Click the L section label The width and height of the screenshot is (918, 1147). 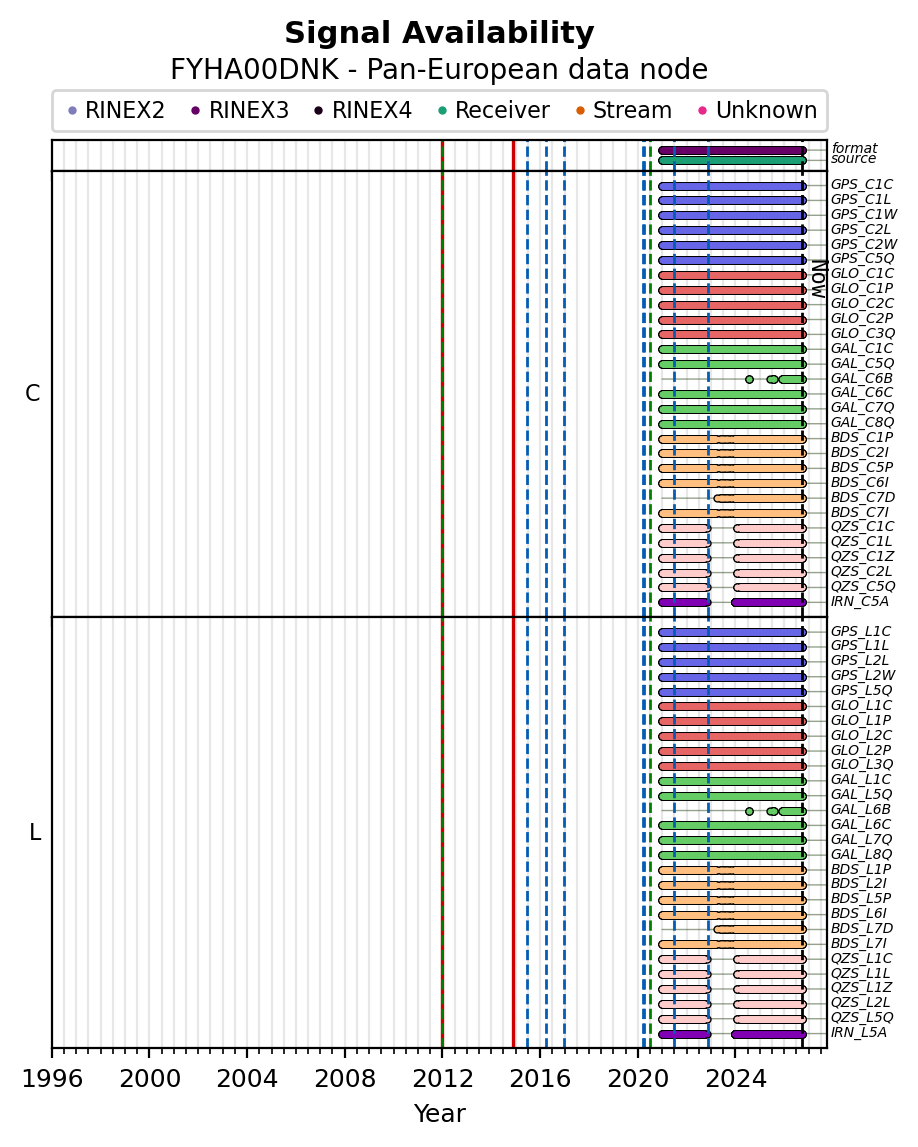(34, 832)
